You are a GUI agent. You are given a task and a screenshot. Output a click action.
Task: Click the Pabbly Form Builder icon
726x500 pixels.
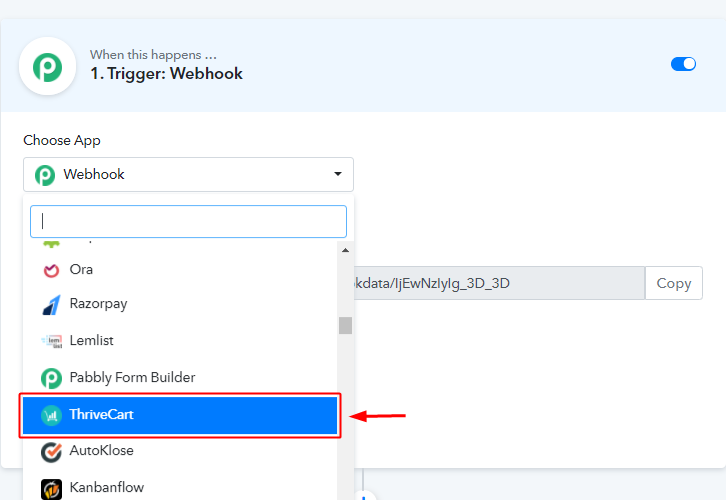pos(51,378)
